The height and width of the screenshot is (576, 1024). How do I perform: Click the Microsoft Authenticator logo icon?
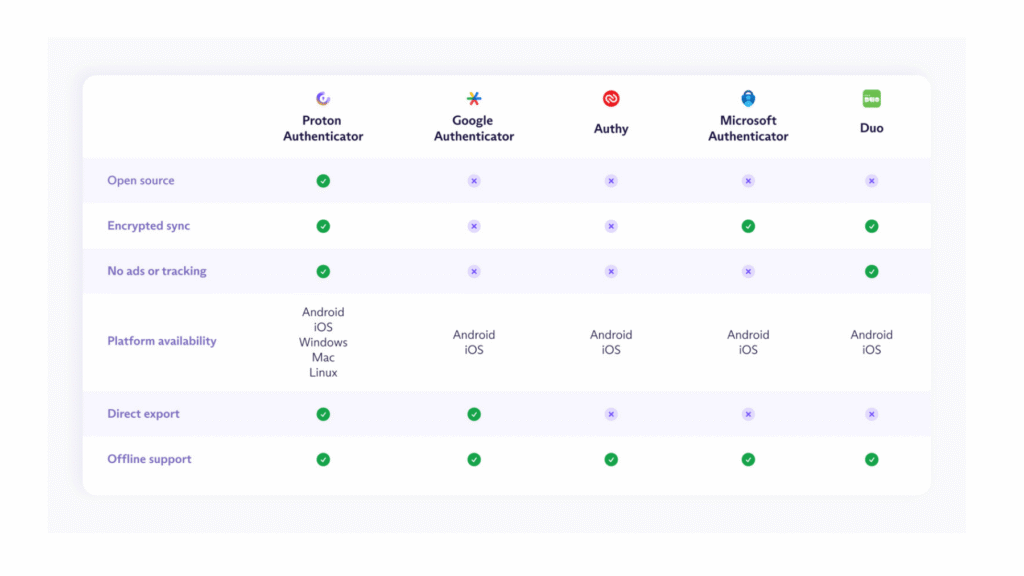pos(748,99)
